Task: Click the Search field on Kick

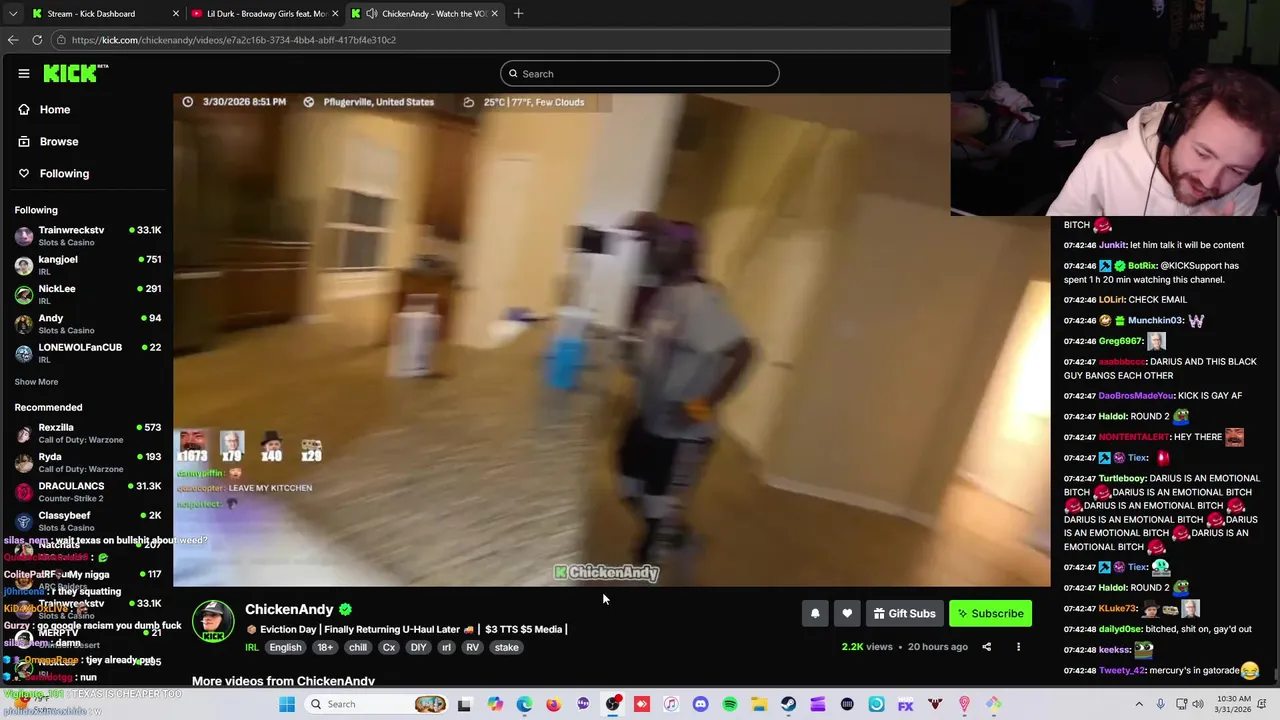Action: tap(640, 73)
